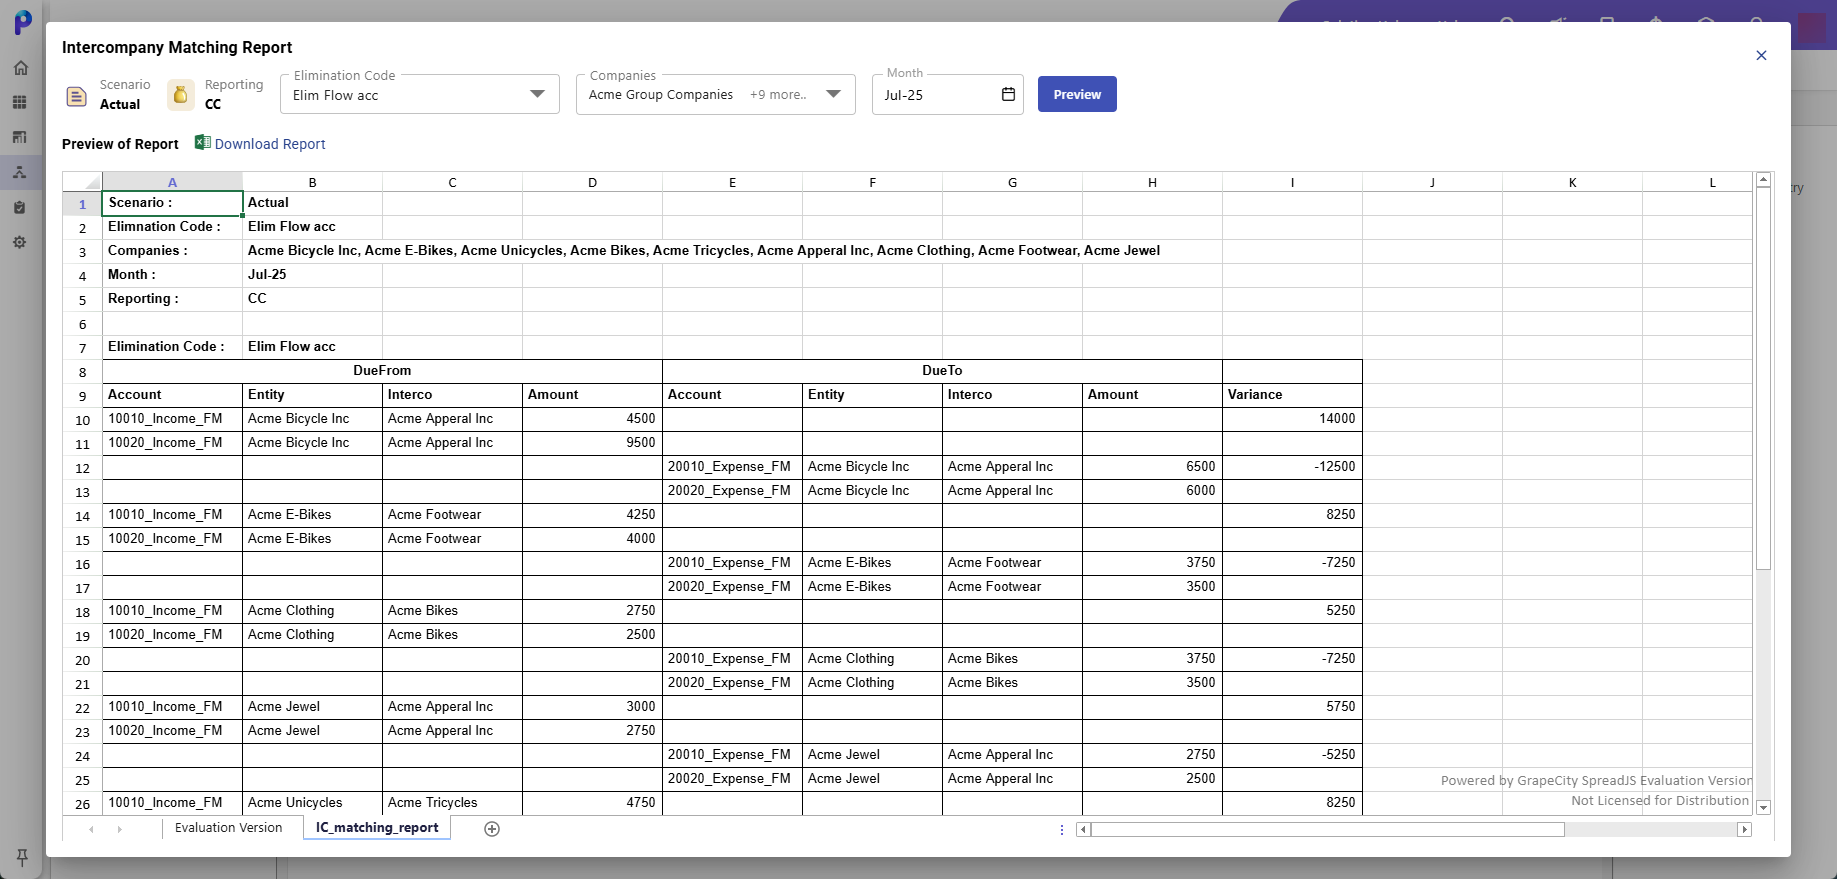The image size is (1837, 879).
Task: Click the Reporting currency bag icon
Action: pyautogui.click(x=181, y=94)
